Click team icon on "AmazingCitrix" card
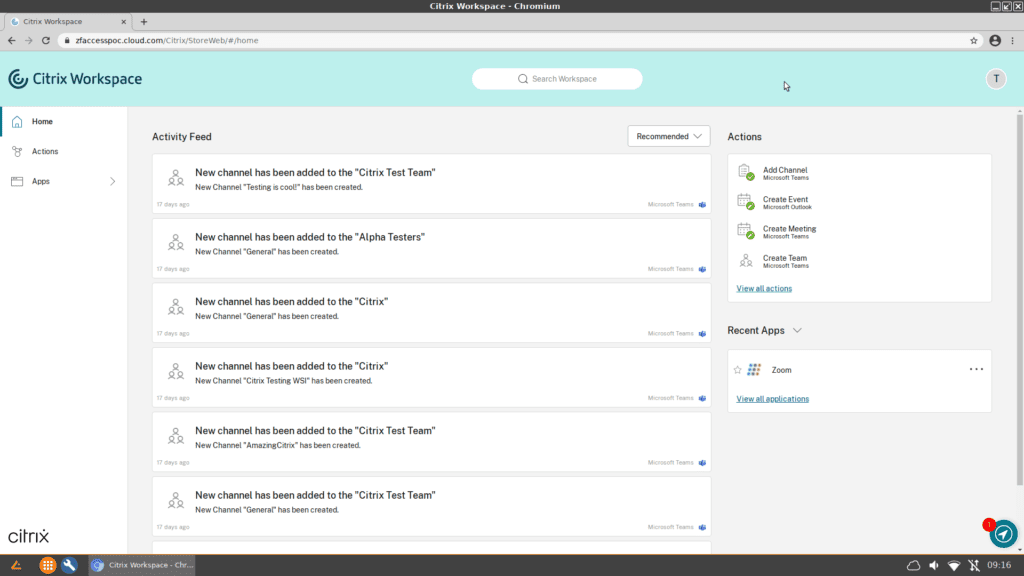 176,436
